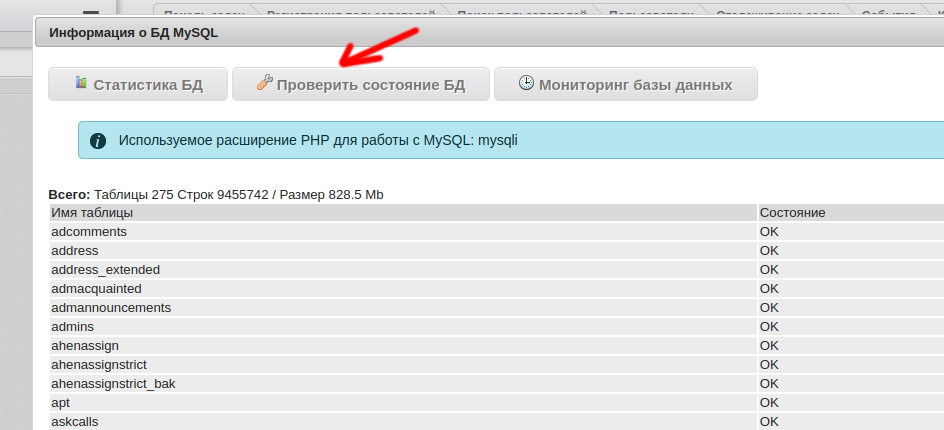944x430 pixels.
Task: Select the admannouncements table row
Action: [x=111, y=308]
